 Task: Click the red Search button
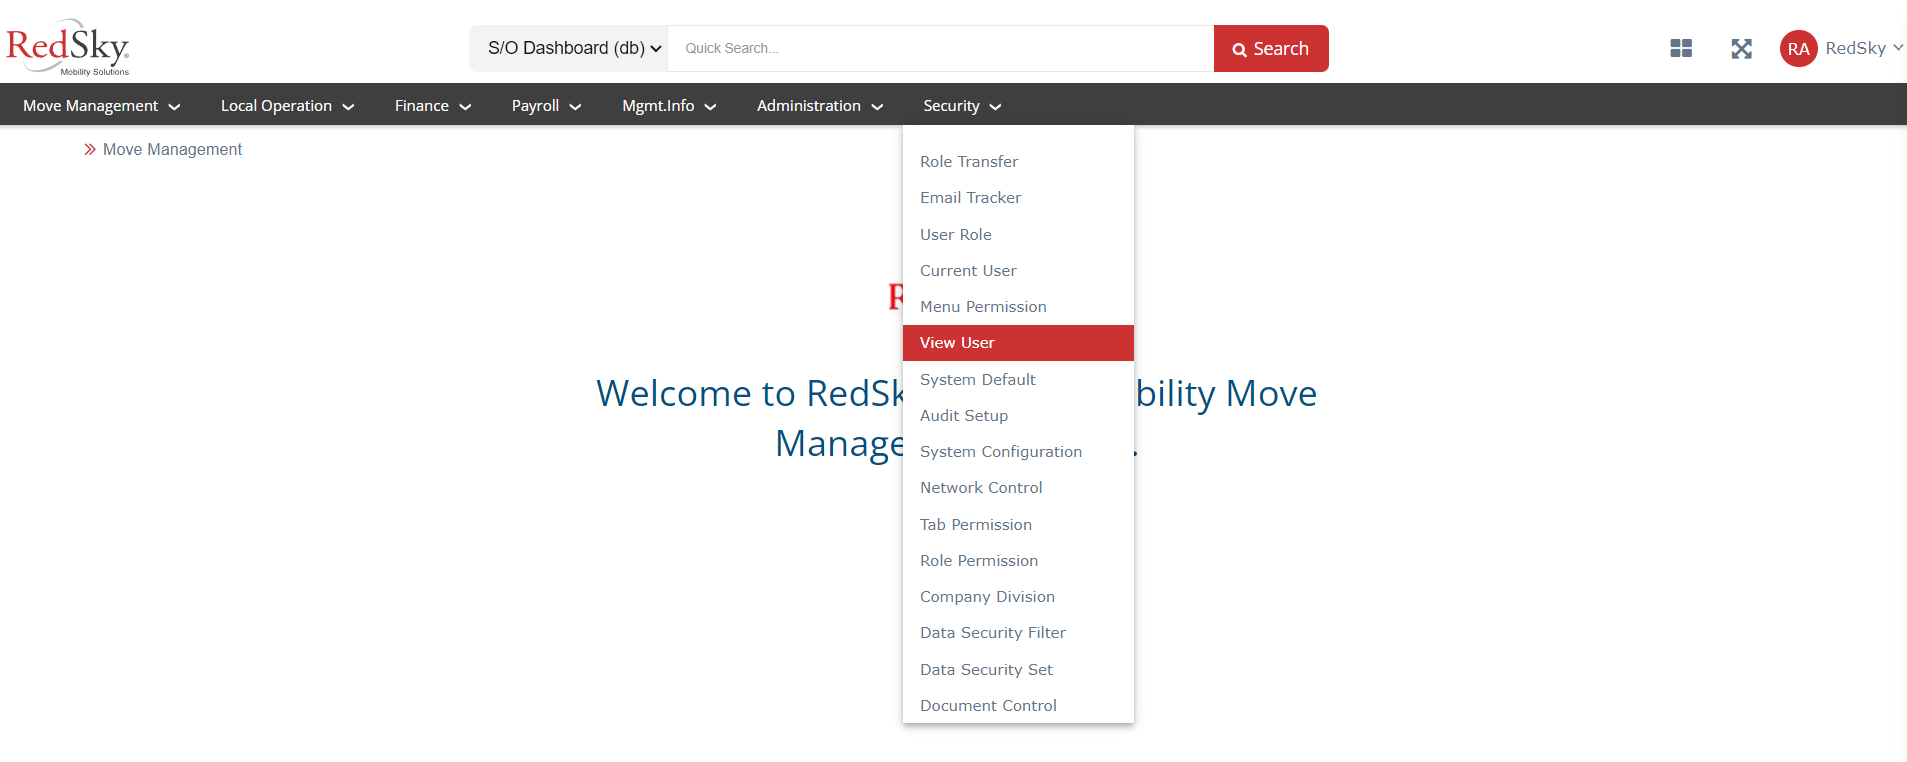(x=1271, y=48)
